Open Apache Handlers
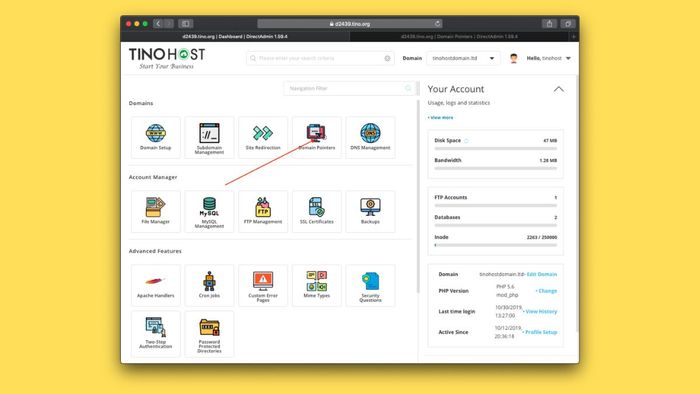Viewport: 700px width, 394px height. 155,286
